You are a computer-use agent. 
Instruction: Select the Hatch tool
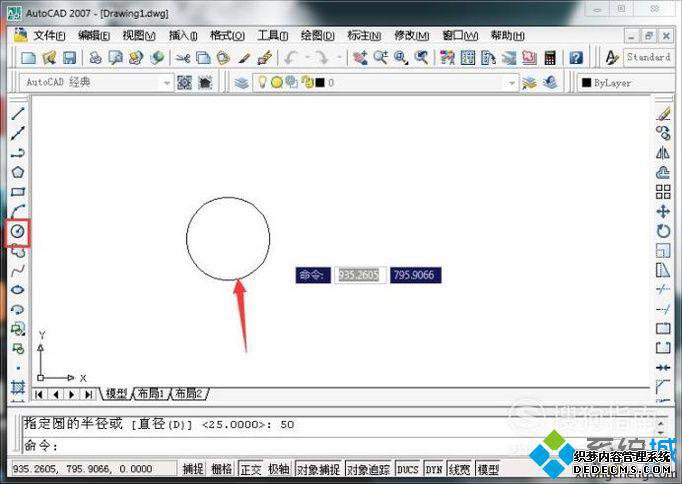click(17, 387)
